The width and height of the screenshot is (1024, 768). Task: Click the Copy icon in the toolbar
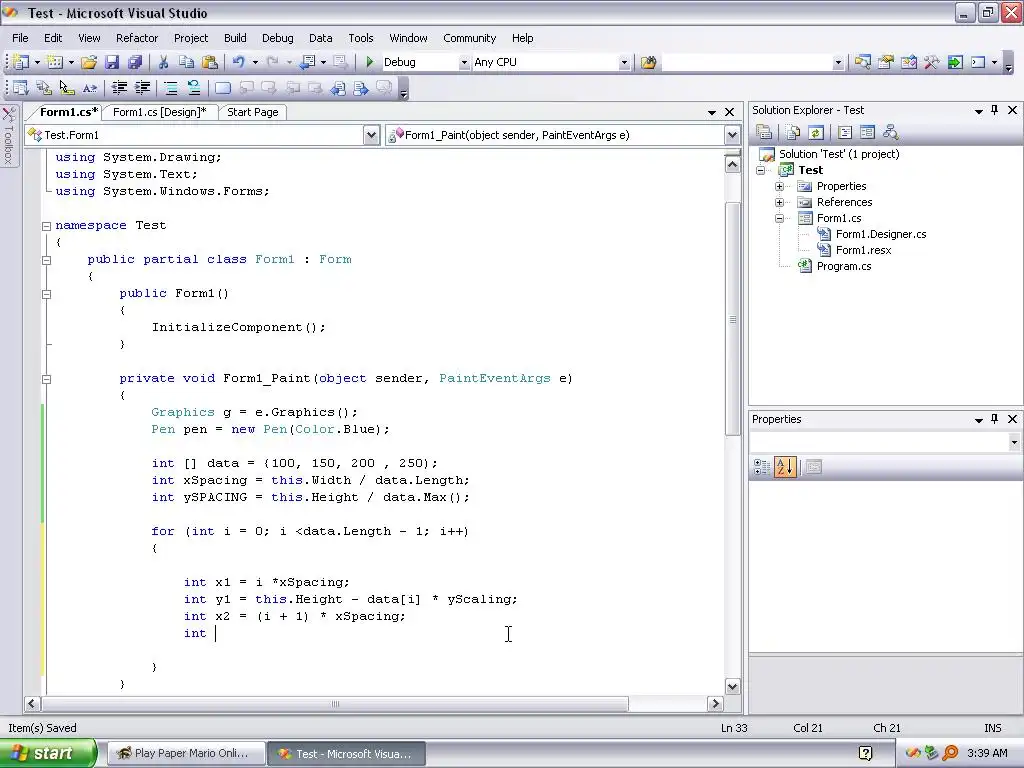(x=186, y=62)
